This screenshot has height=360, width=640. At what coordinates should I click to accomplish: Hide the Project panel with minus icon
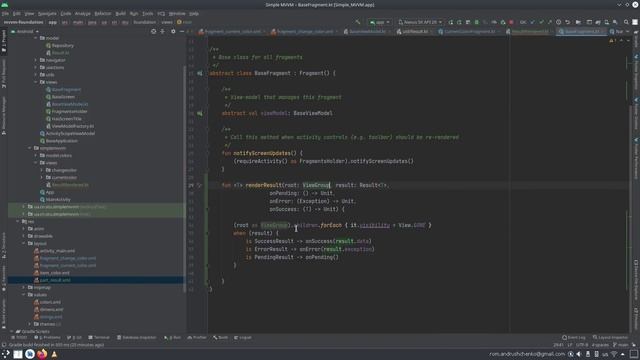click(182, 31)
